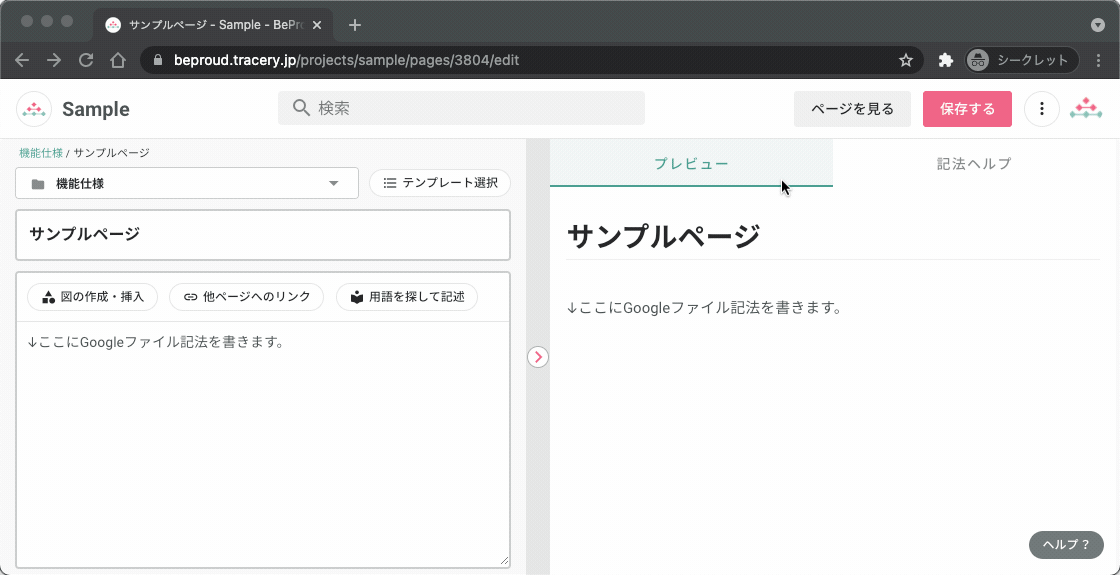The width and height of the screenshot is (1120, 575).
Task: Reload the page with refresh icon
Action: 86,61
